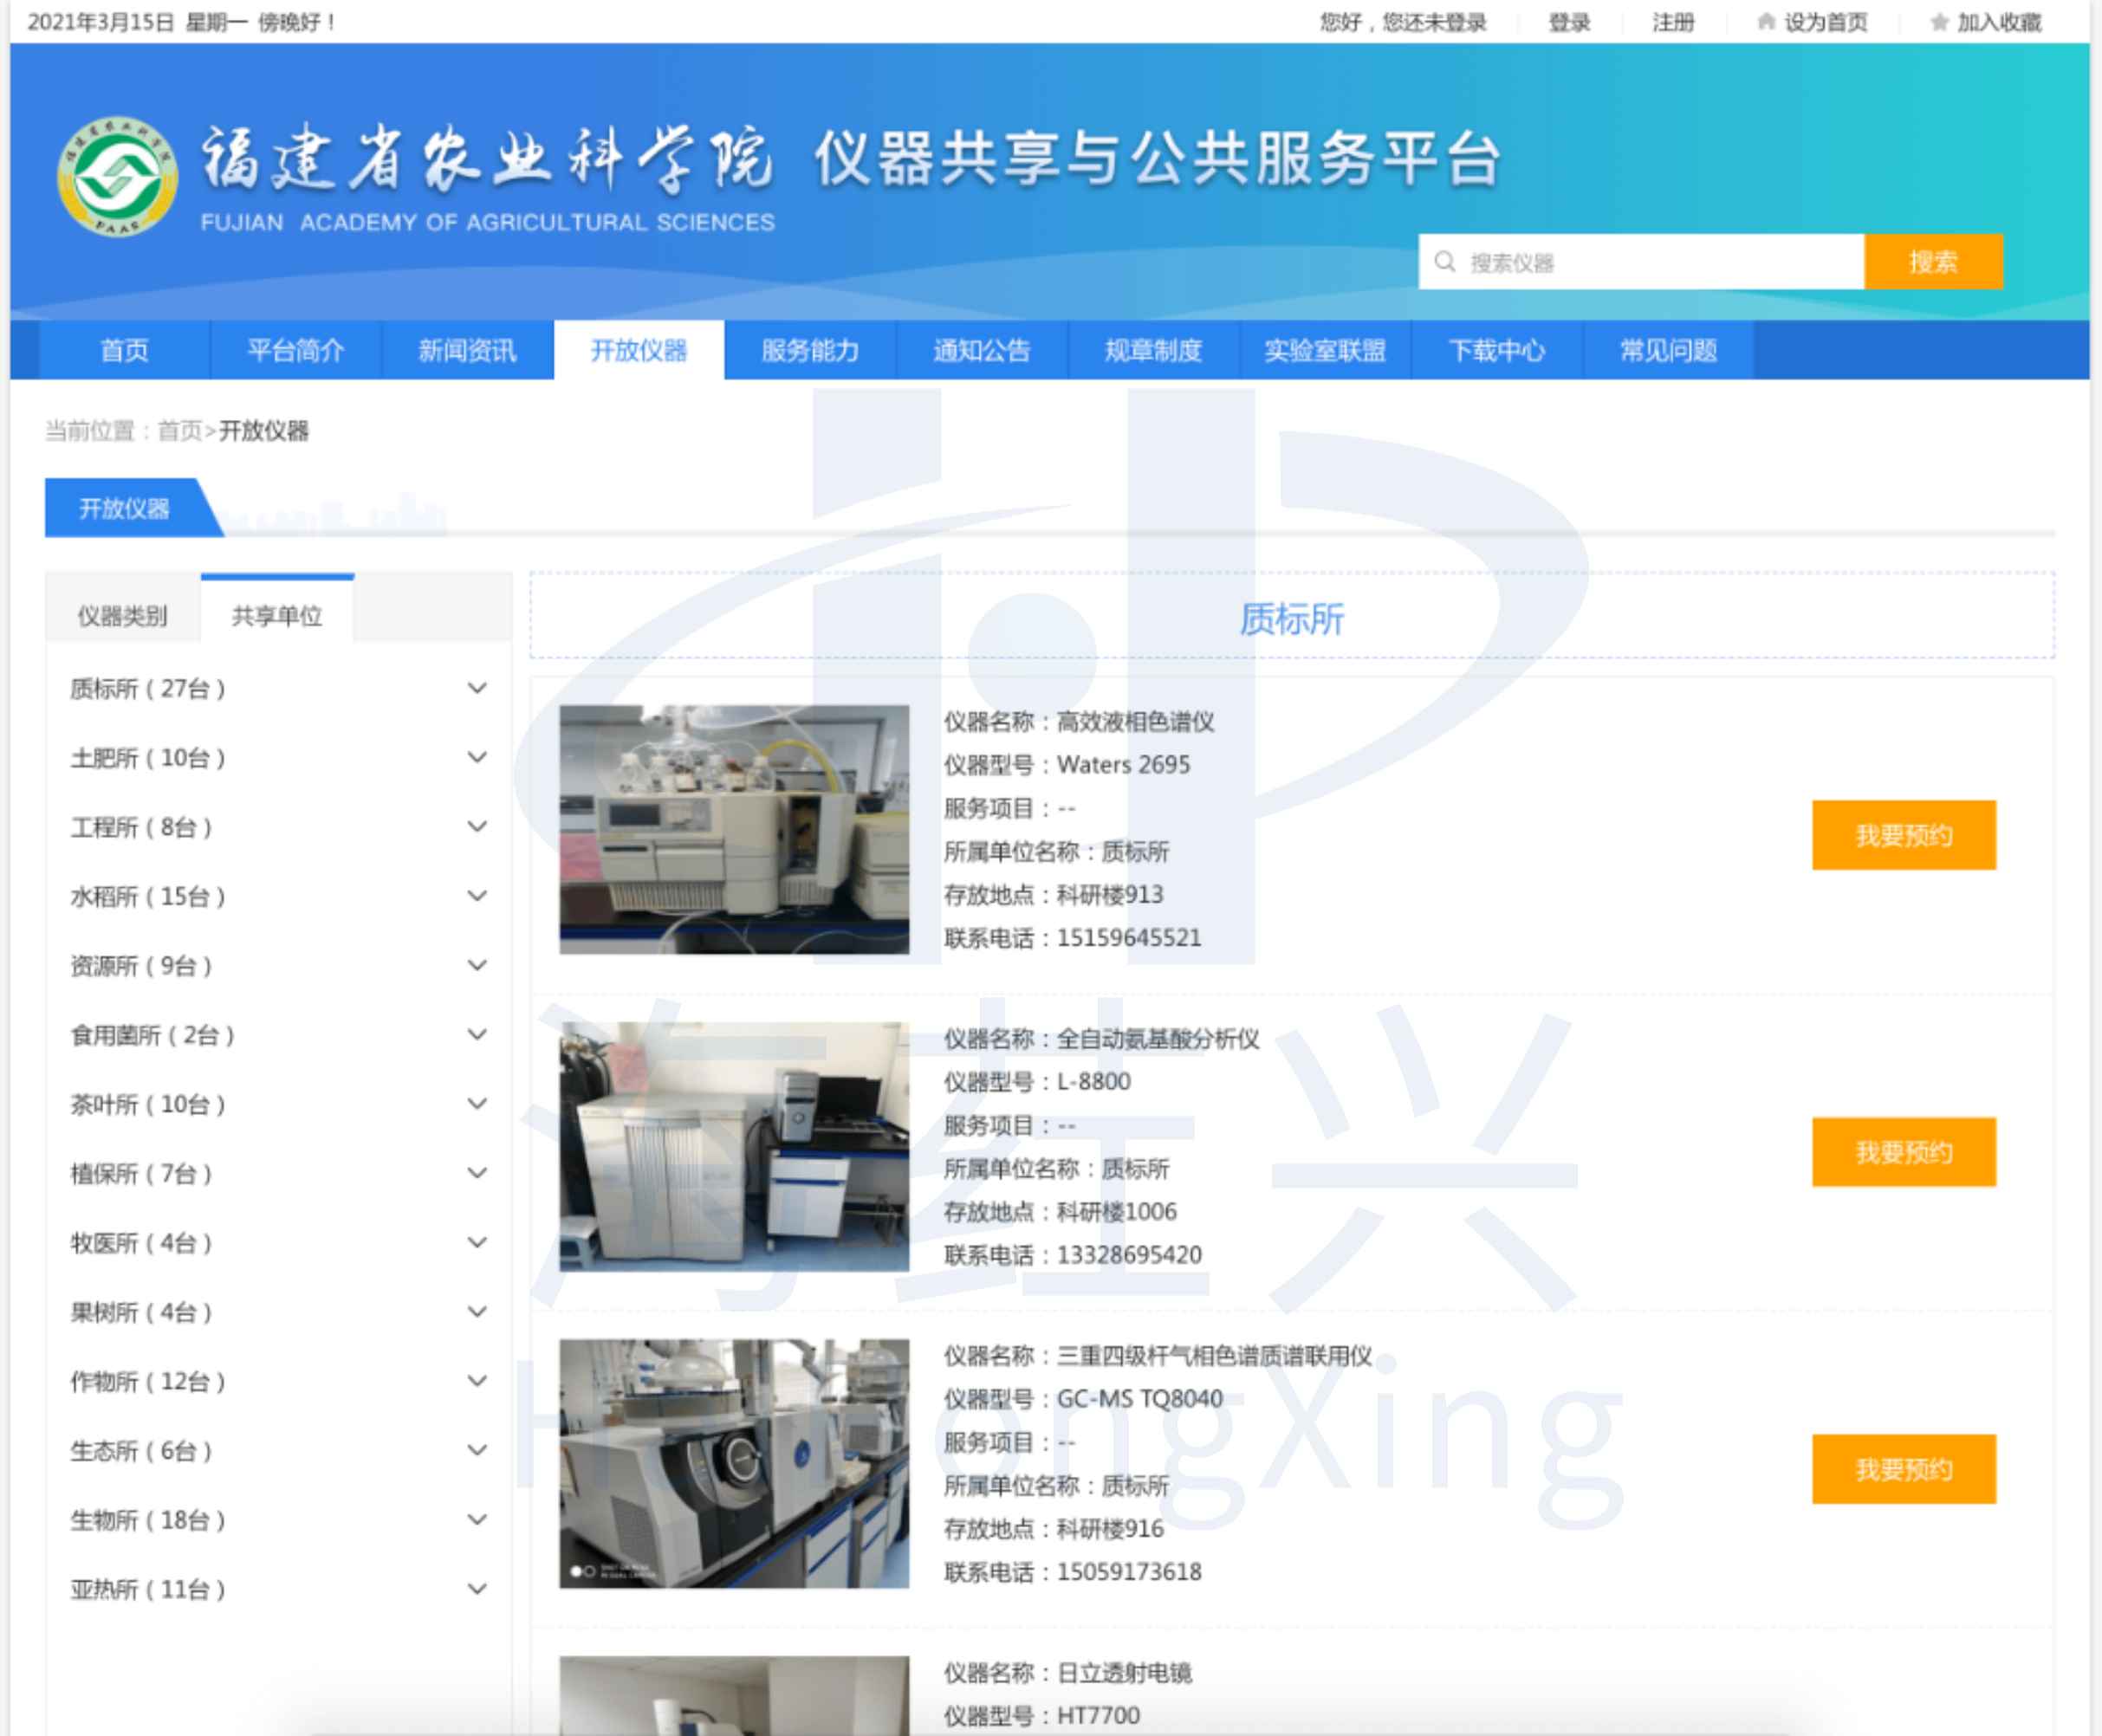Book the 高效液相色谱仪 with 我要预约
Image resolution: width=2102 pixels, height=1736 pixels.
pos(1903,835)
